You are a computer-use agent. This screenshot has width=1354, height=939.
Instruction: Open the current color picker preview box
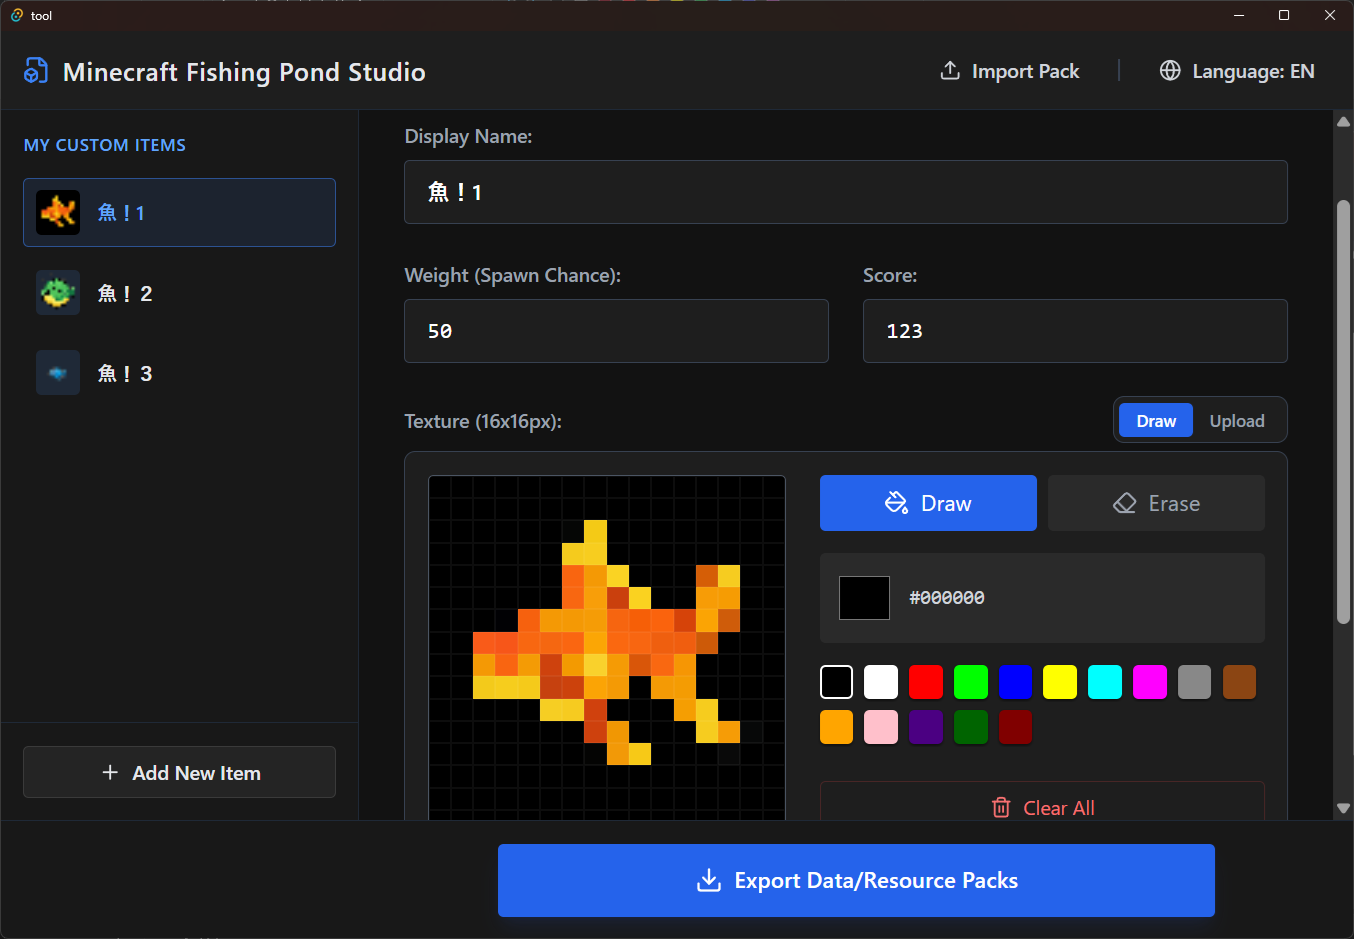point(864,597)
